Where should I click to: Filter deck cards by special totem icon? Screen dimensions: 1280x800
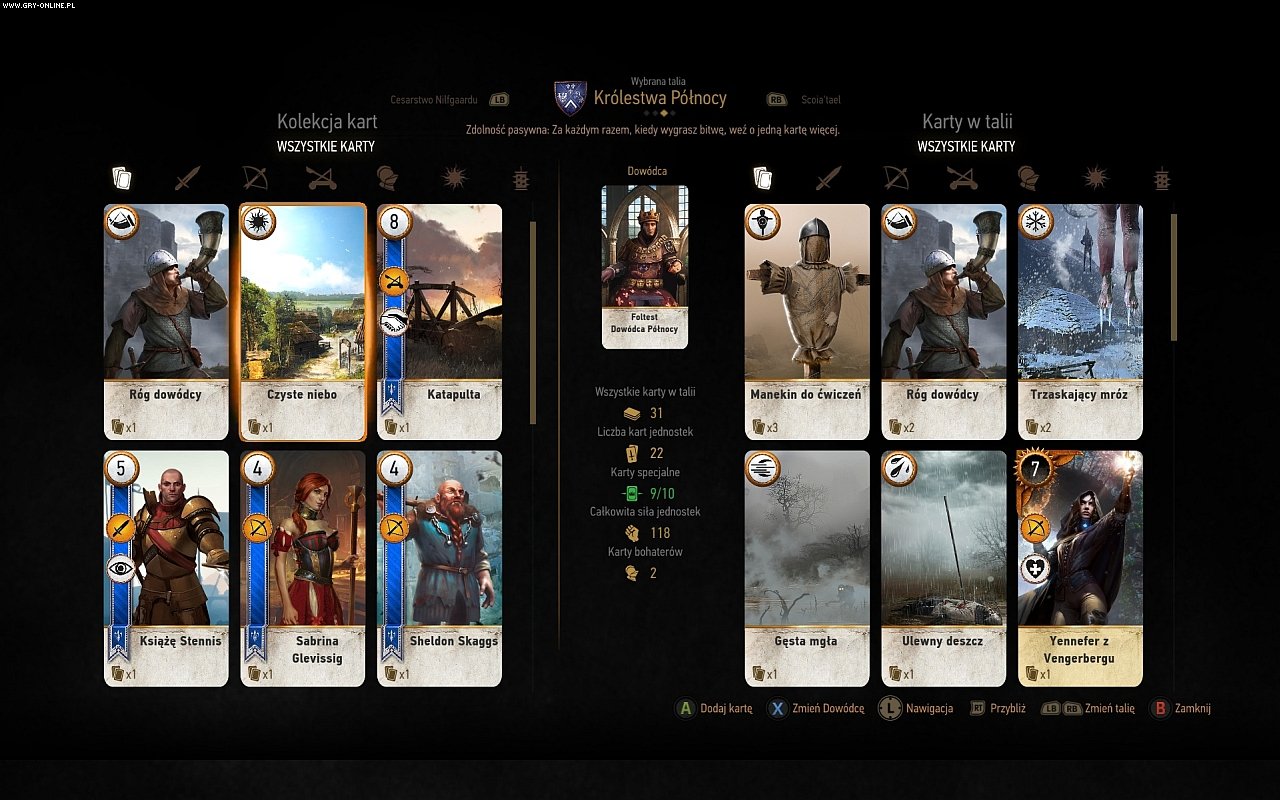(1161, 179)
